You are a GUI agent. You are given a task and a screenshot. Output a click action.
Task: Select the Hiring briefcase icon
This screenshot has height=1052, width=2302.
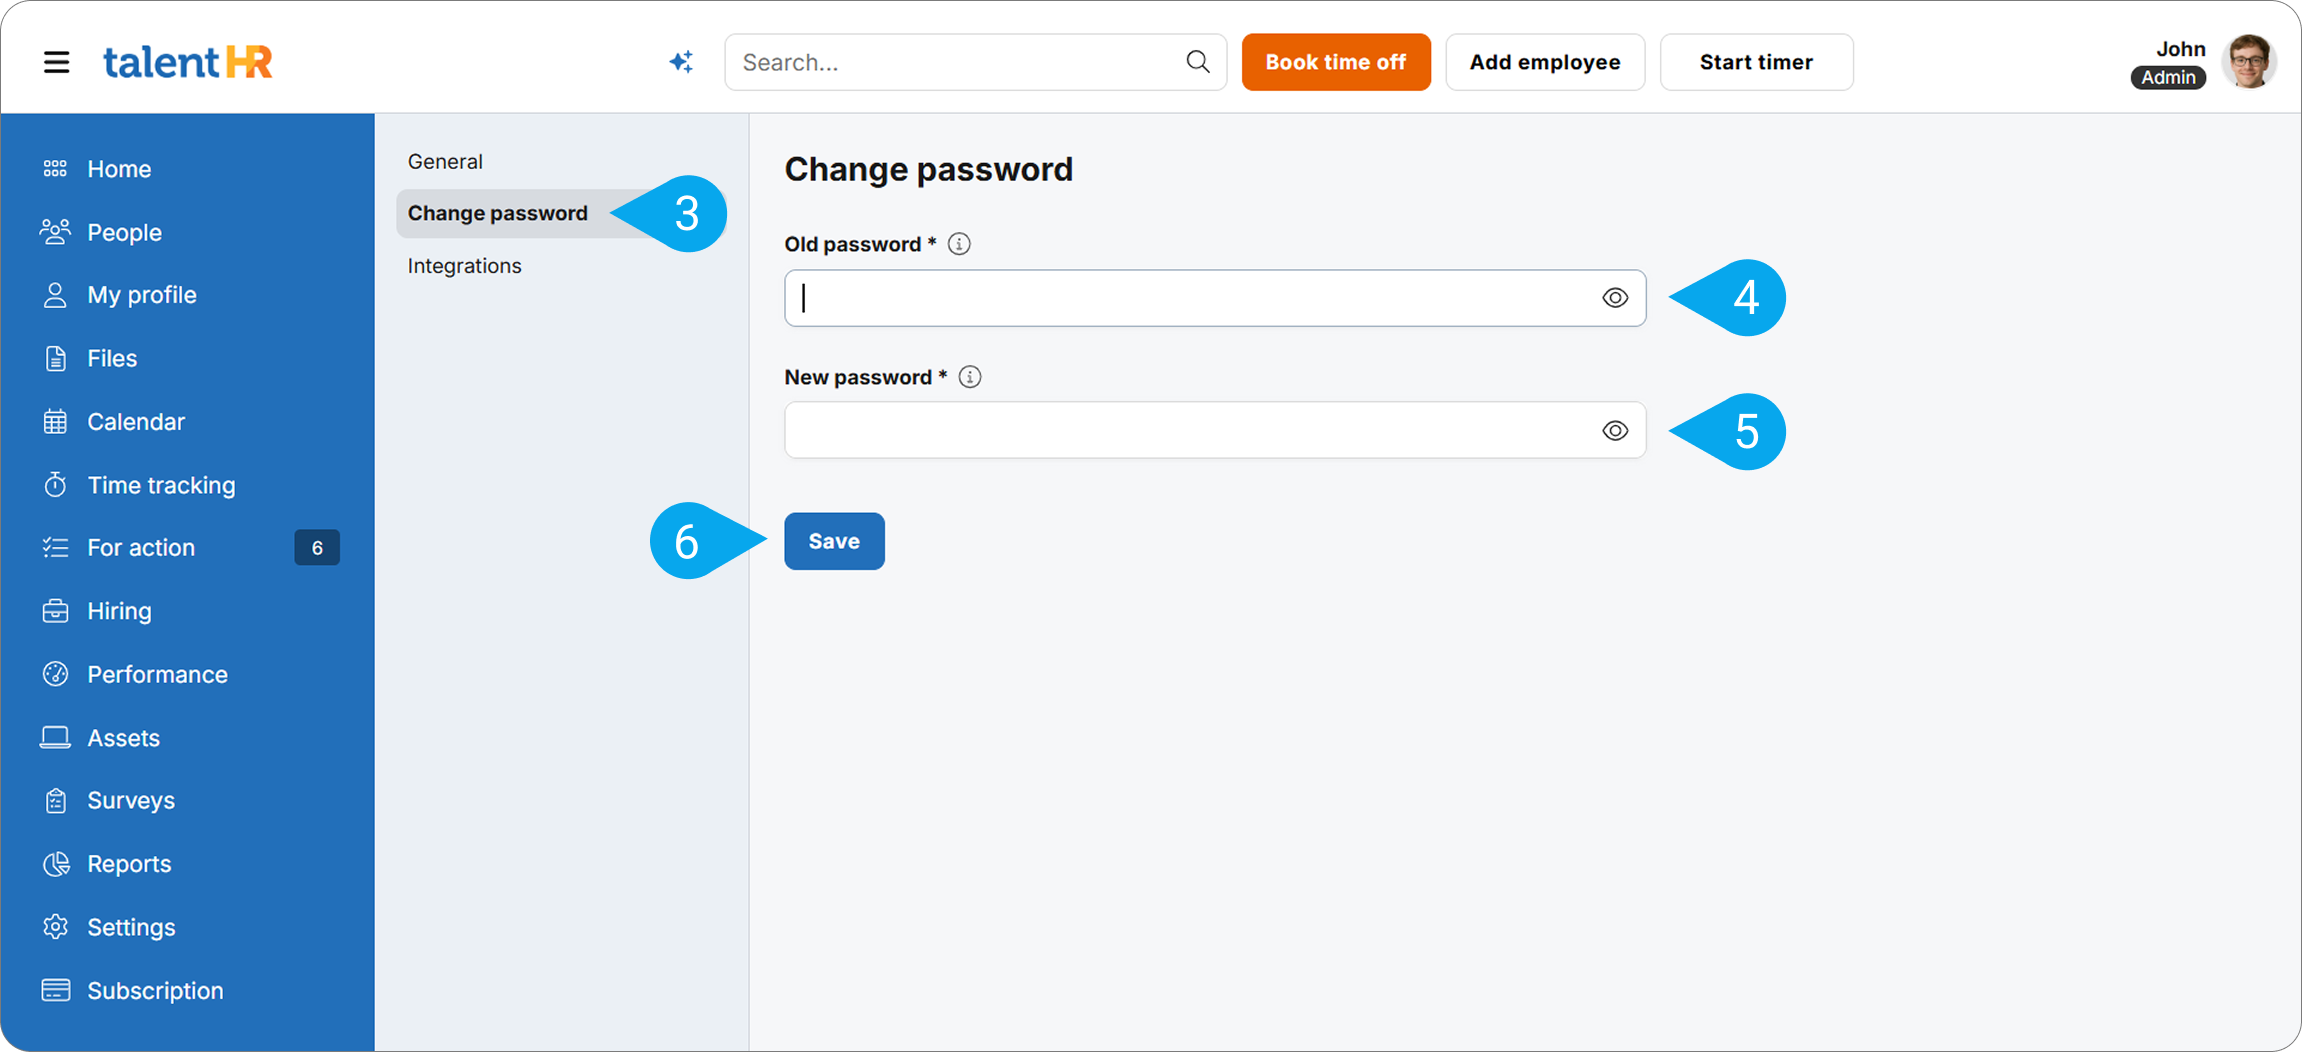click(x=56, y=610)
